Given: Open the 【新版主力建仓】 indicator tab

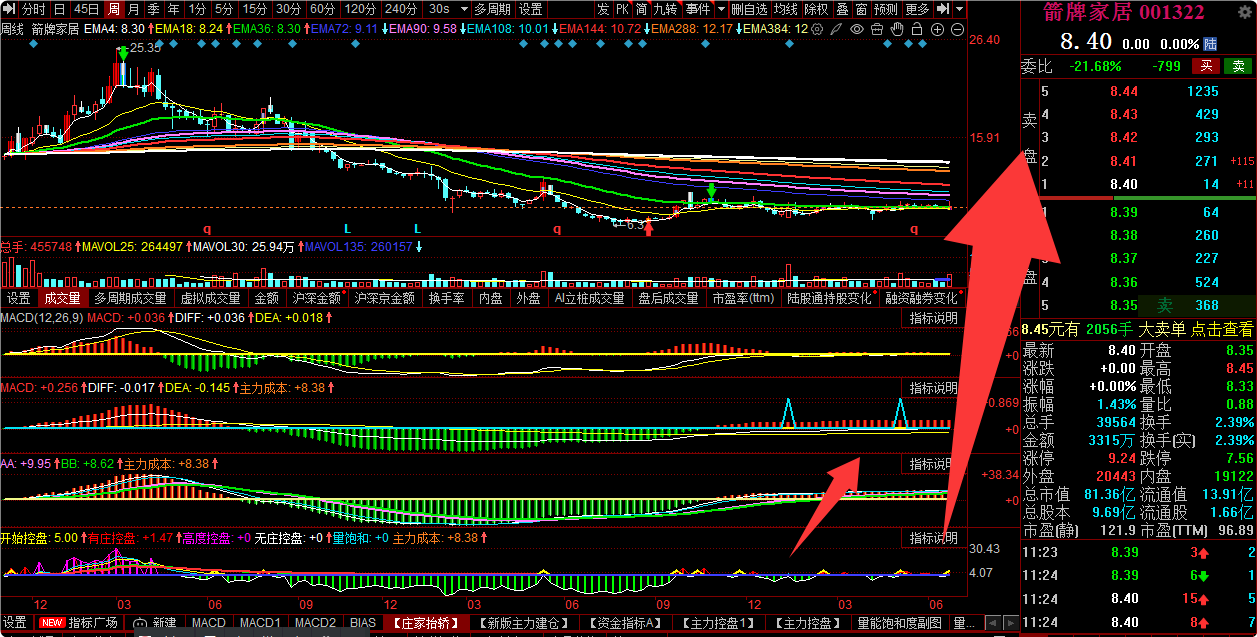Looking at the screenshot, I should (524, 623).
